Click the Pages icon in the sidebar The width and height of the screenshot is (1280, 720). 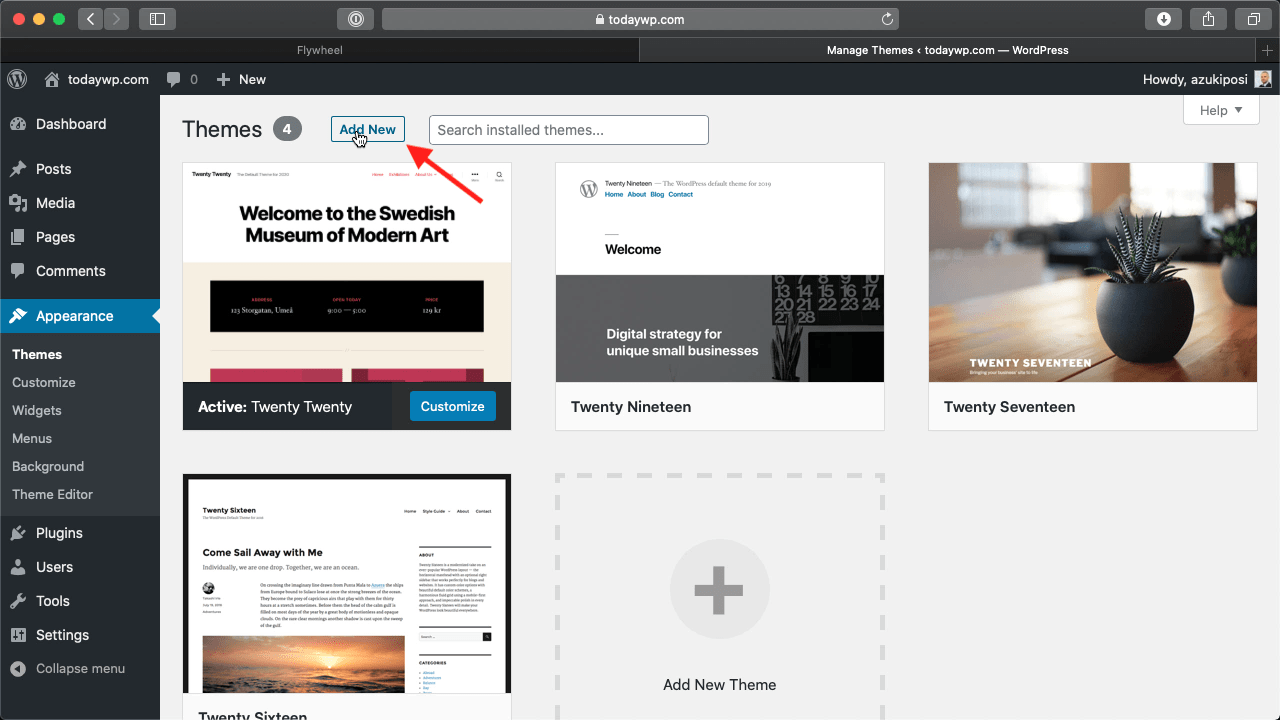click(x=18, y=237)
